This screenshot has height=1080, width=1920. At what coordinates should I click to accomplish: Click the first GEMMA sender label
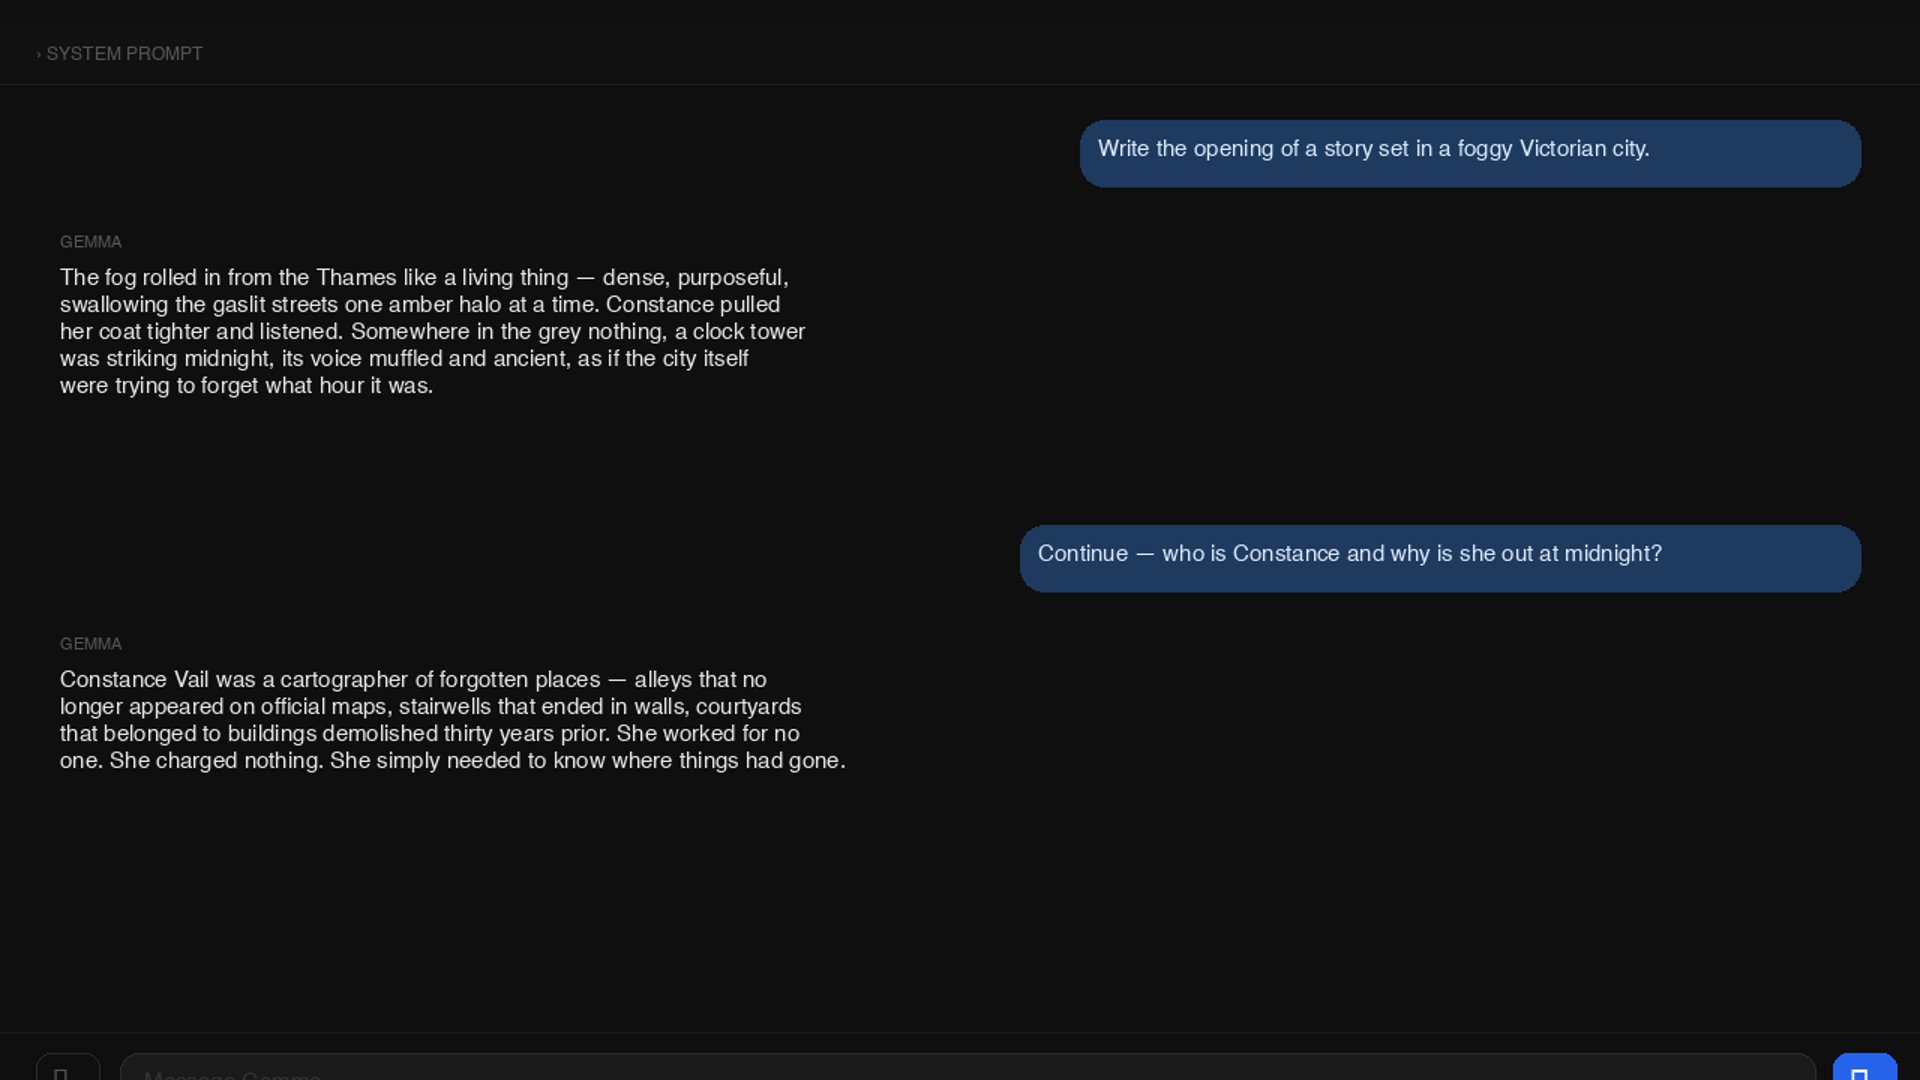coord(90,242)
